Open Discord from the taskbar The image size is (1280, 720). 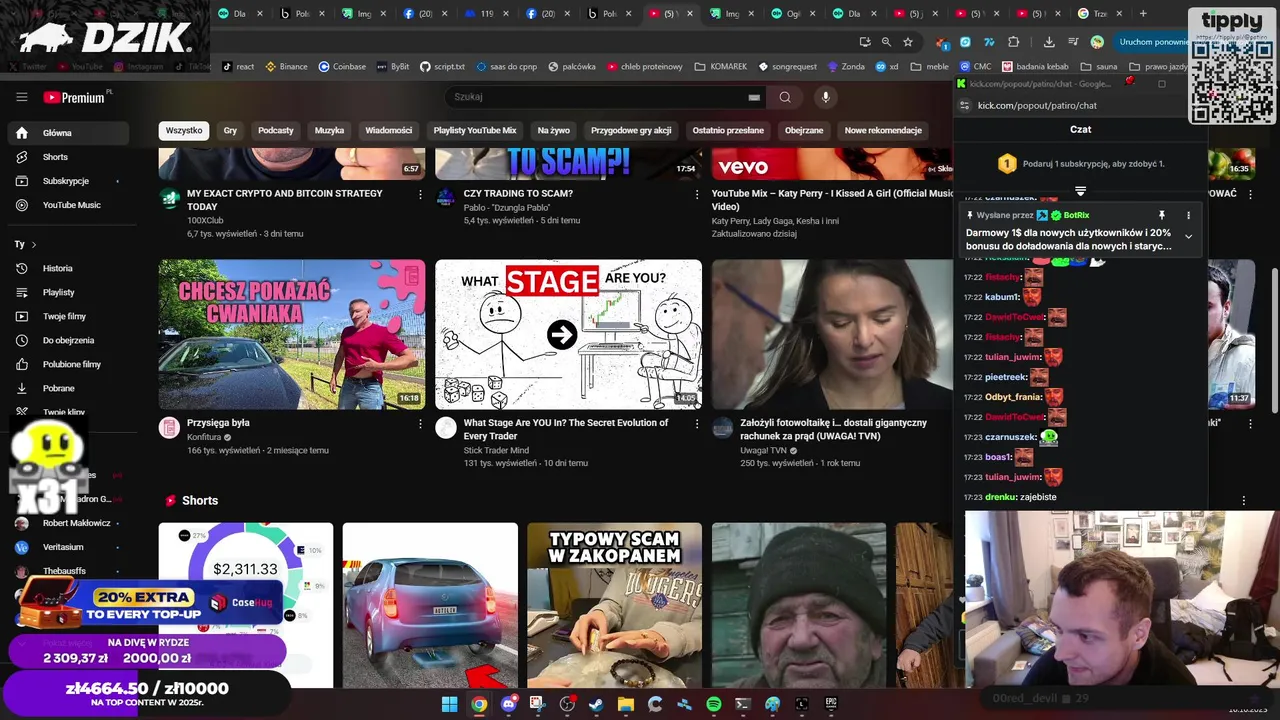[509, 704]
